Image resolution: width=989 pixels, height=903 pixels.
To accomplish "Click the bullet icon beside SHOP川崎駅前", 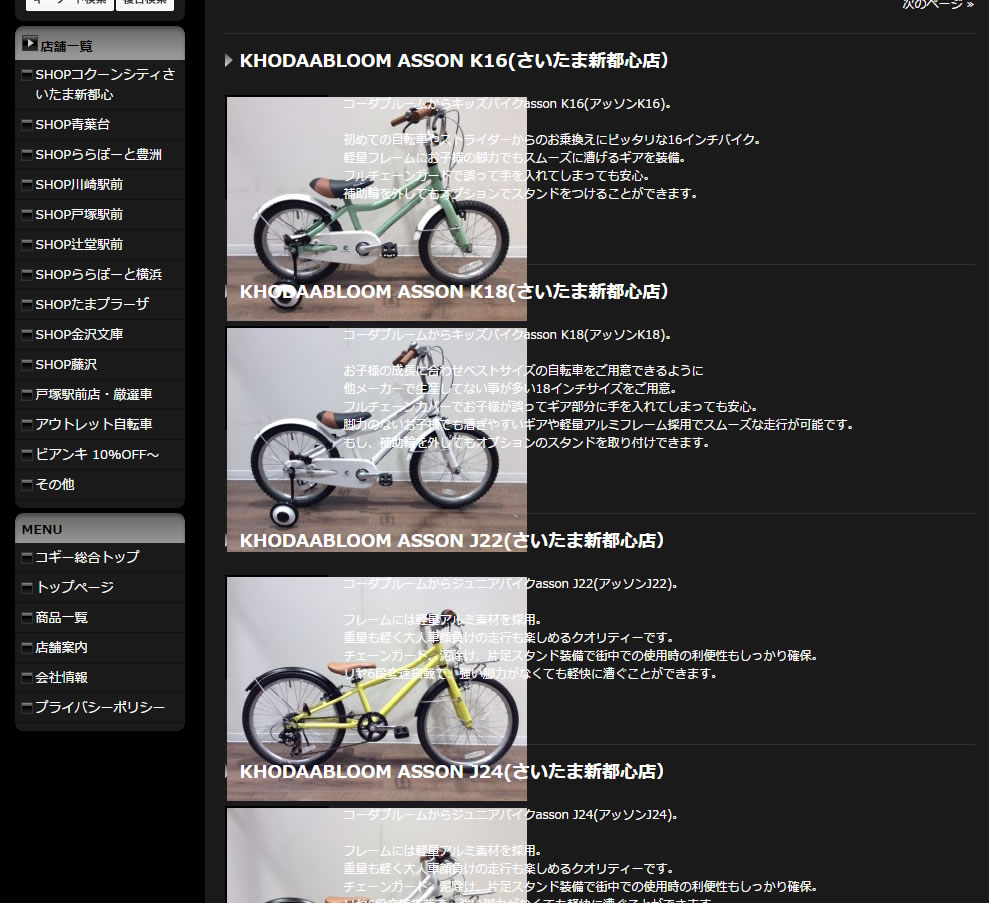I will coord(27,185).
